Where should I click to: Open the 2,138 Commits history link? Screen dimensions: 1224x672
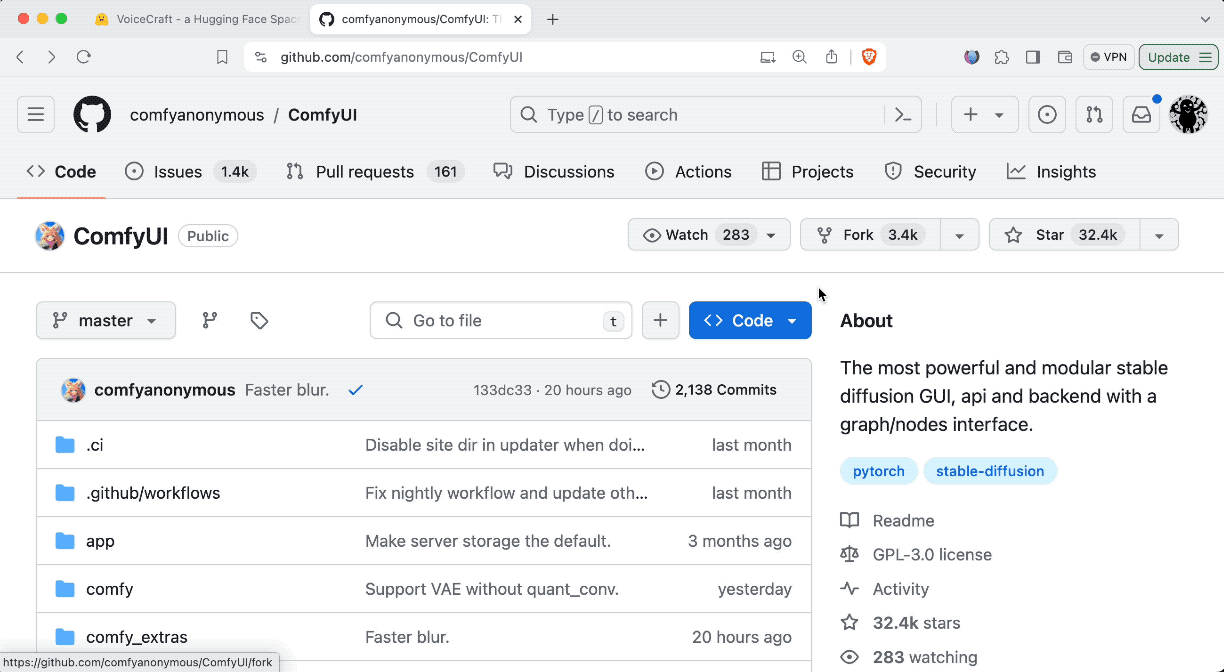(x=714, y=390)
